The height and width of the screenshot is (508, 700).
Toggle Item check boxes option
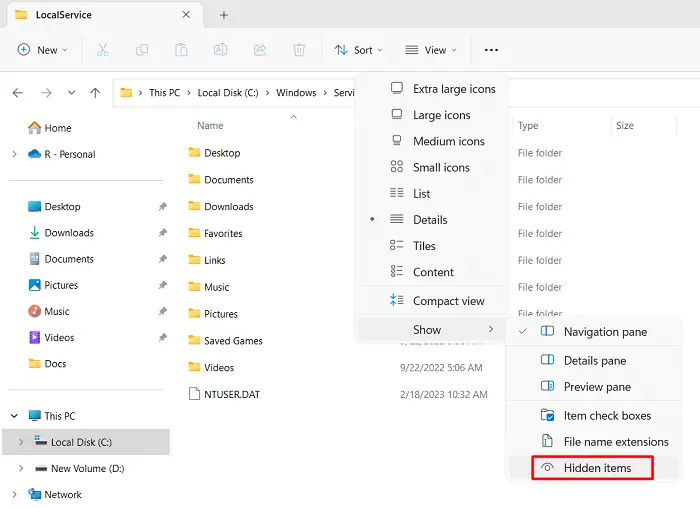593,416
